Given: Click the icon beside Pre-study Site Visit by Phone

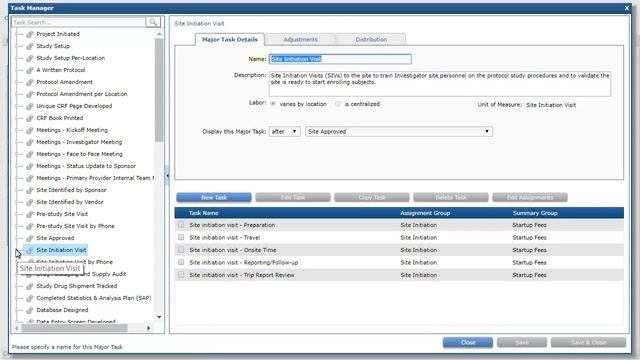Looking at the screenshot, I should [29, 226].
